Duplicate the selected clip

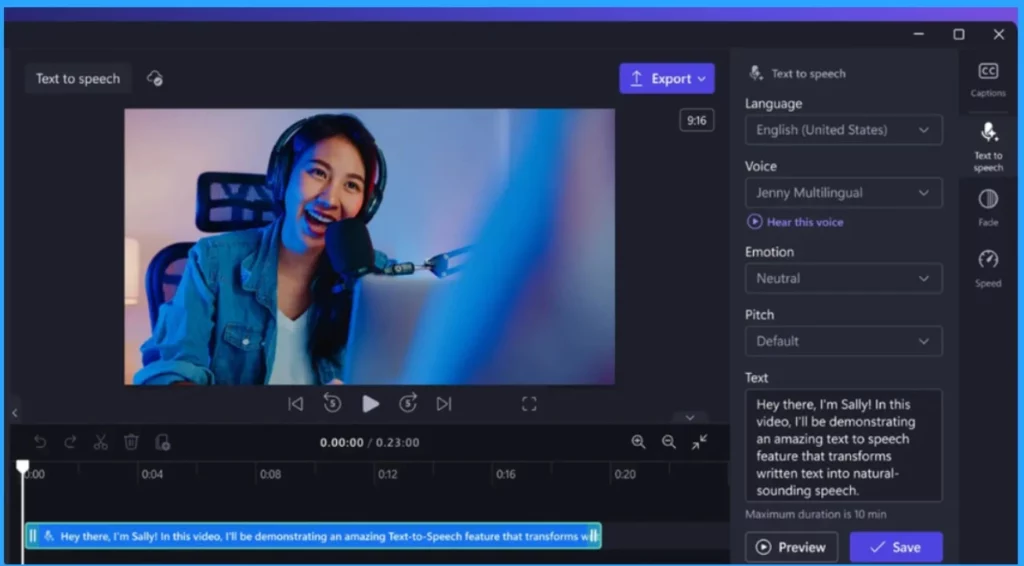coord(163,442)
